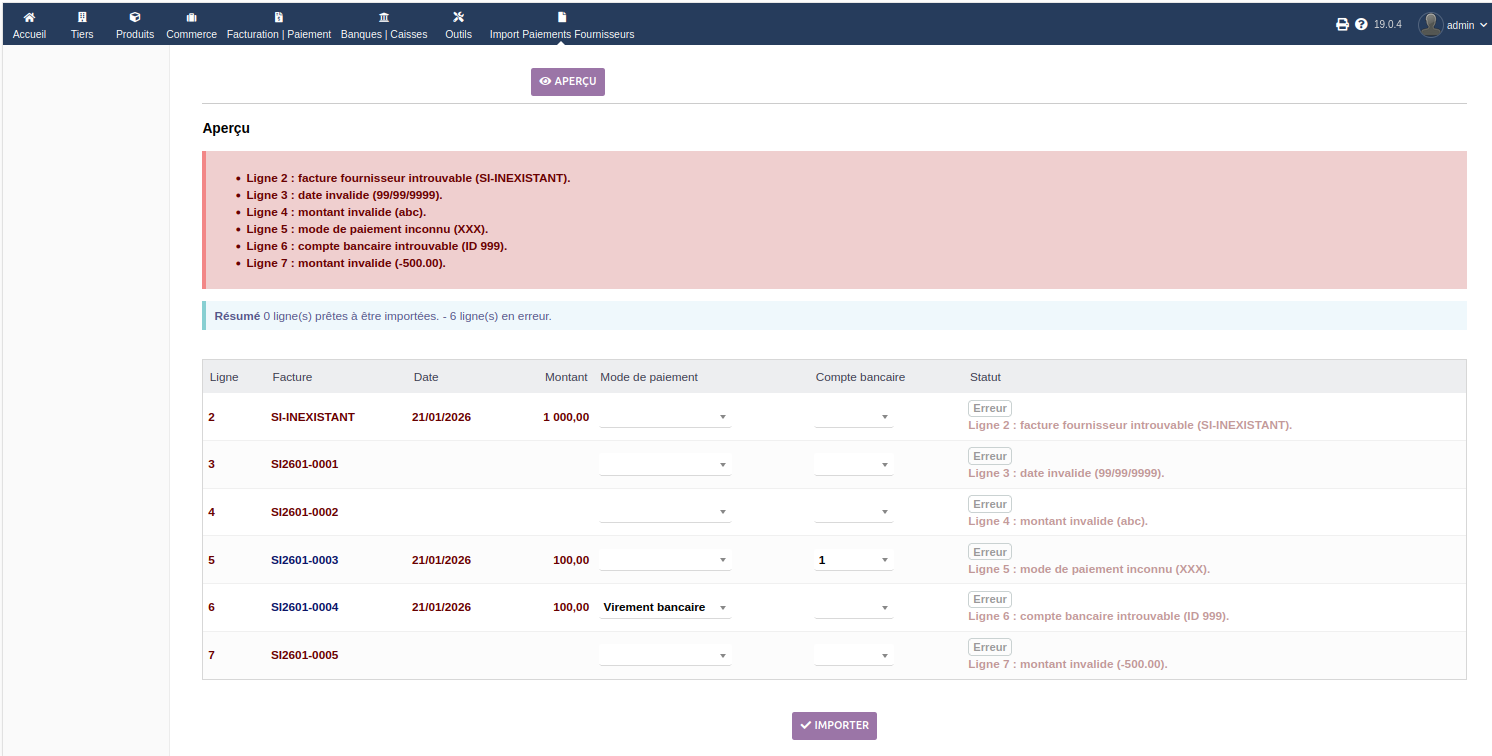Viewport: 1492px width, 756px height.
Task: Click the Facturation | Paiement invoice icon
Action: pyautogui.click(x=278, y=17)
